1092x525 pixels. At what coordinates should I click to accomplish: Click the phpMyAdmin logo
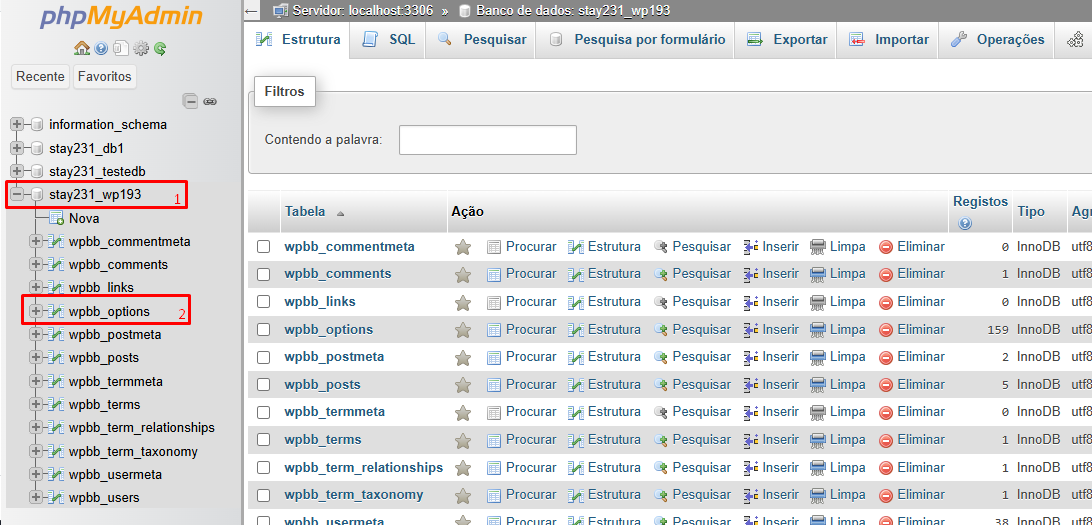pyautogui.click(x=121, y=17)
